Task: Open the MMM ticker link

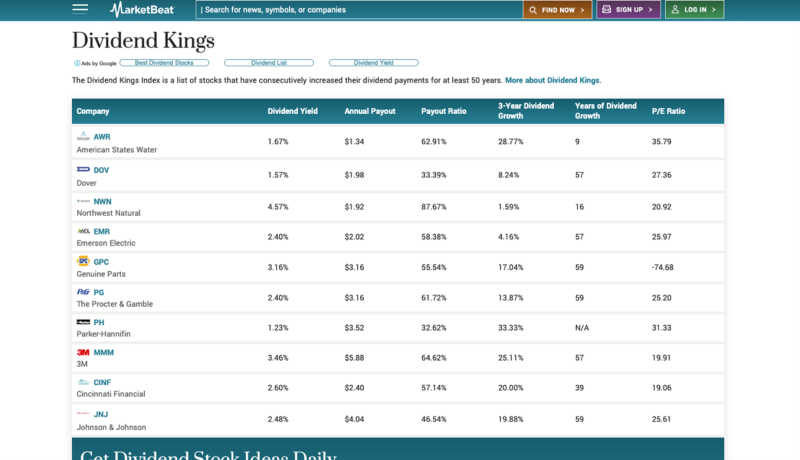Action: 104,352
